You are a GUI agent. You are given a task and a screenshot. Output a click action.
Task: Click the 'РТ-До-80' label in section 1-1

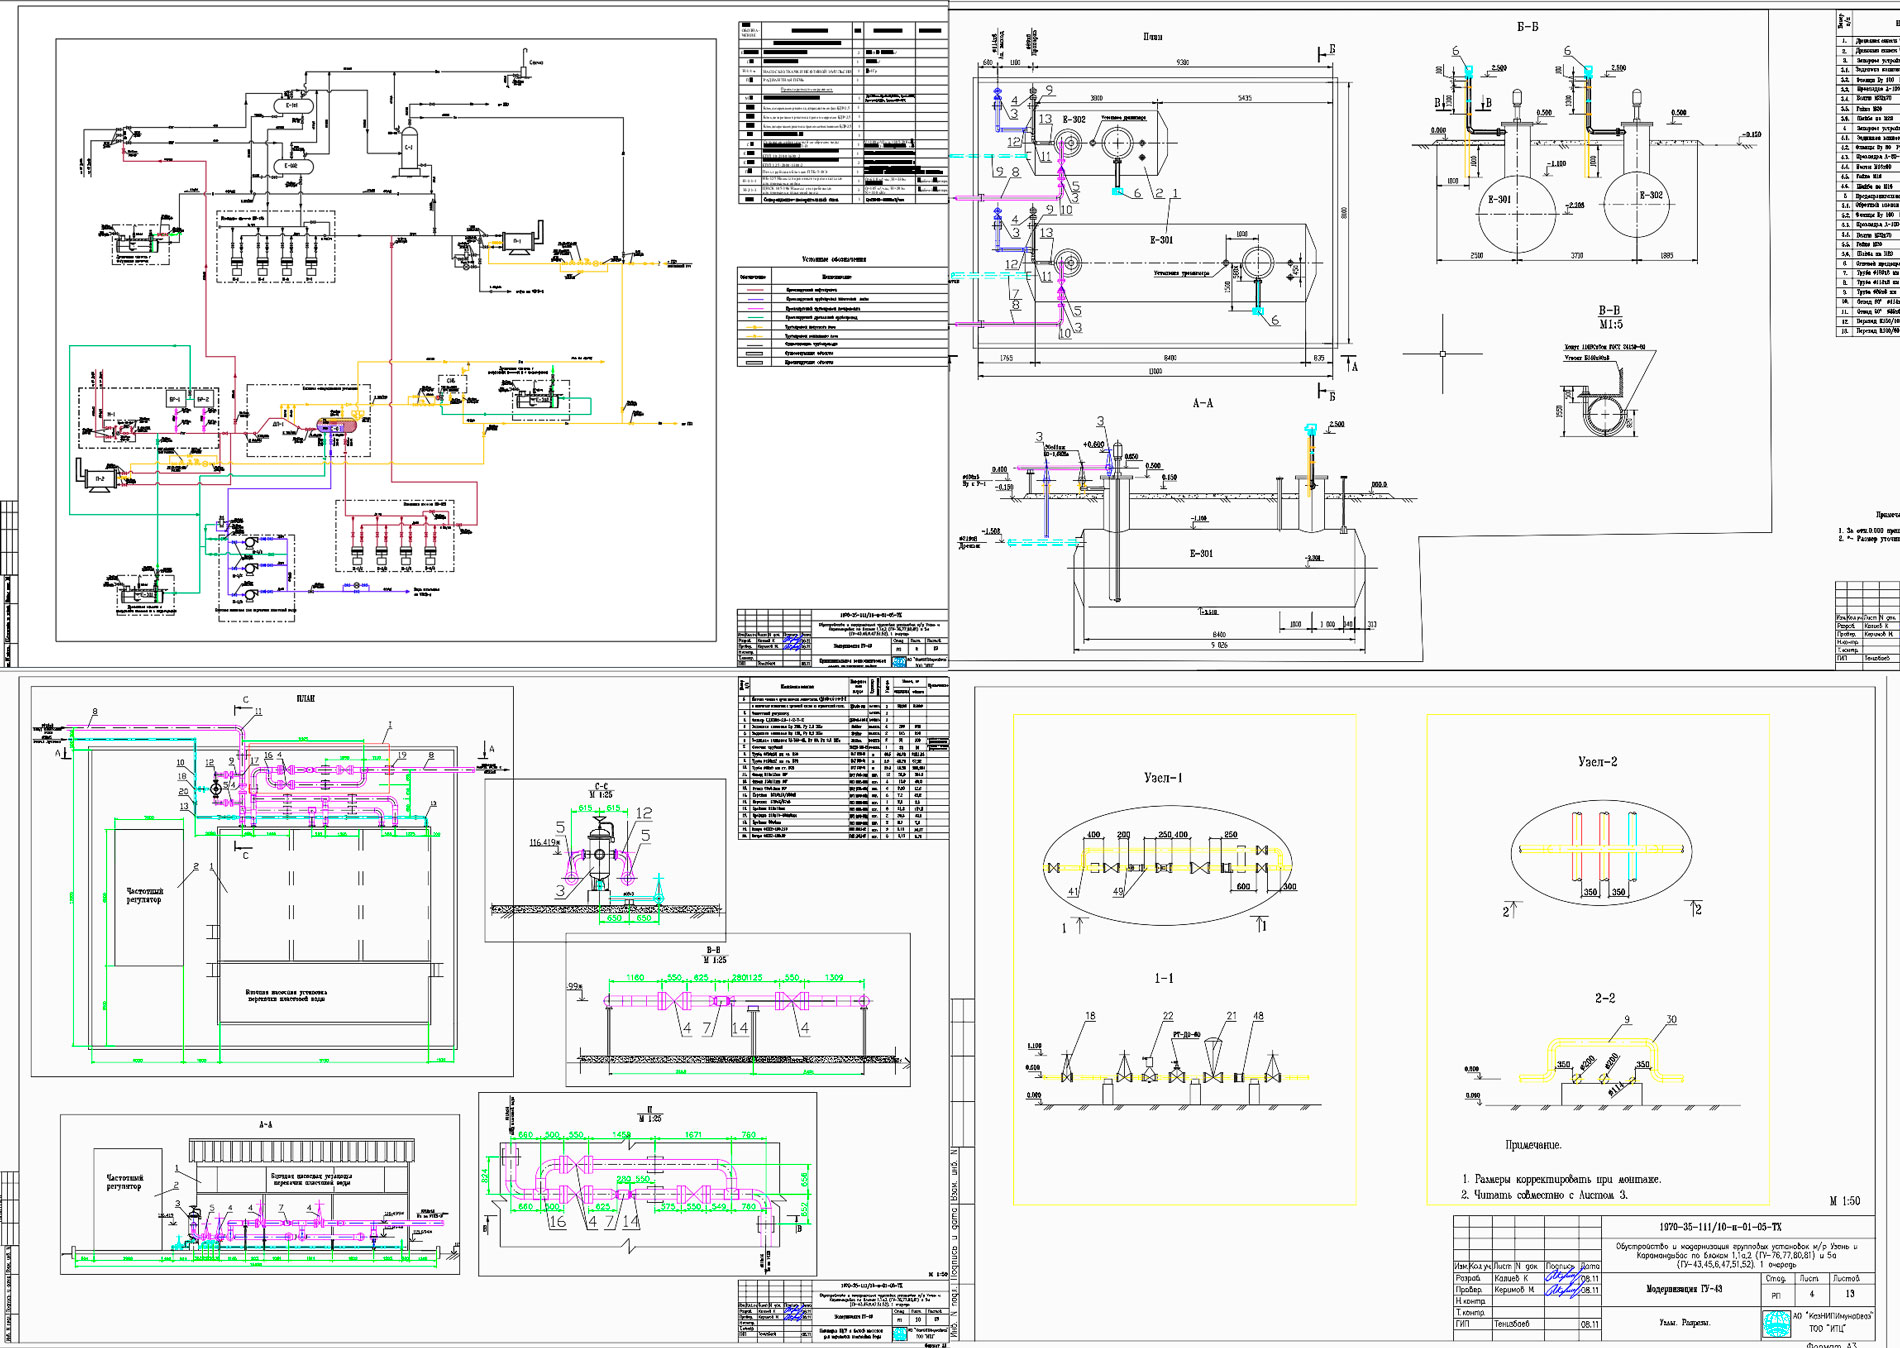click(x=1186, y=1035)
